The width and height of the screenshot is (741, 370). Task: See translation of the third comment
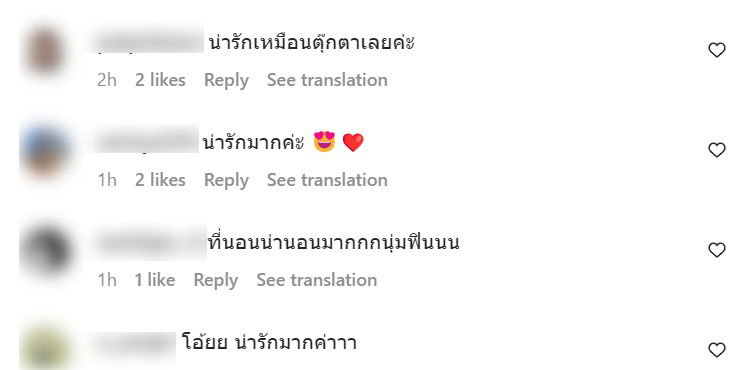(317, 280)
